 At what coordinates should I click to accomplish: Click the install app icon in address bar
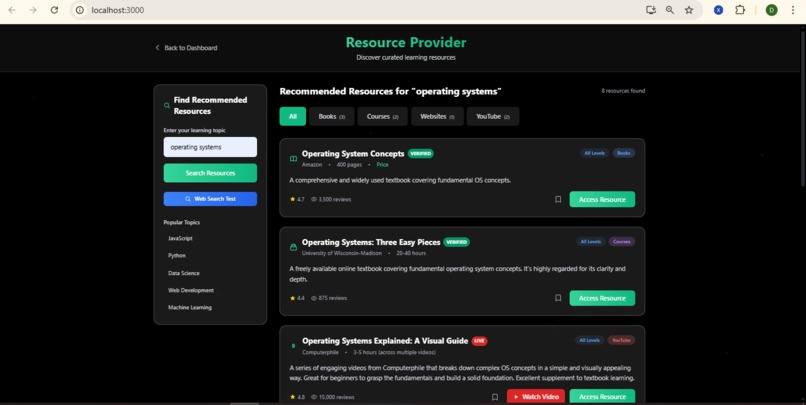[x=651, y=10]
